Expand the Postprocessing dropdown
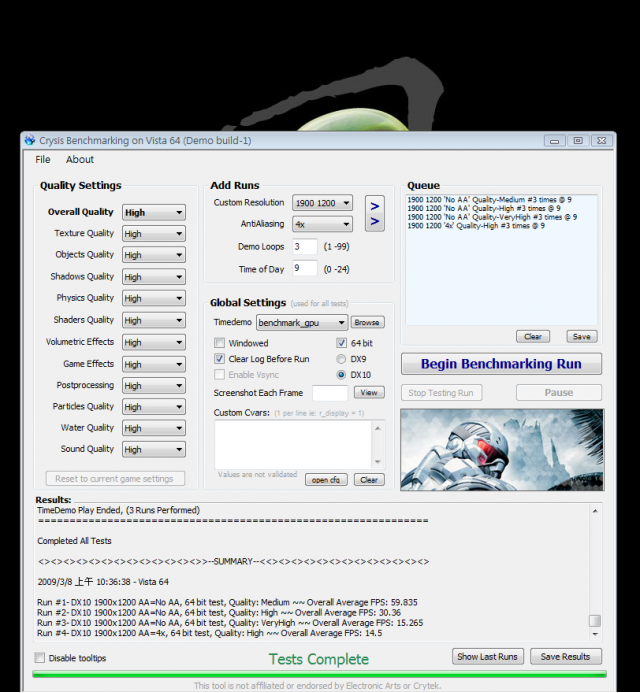This screenshot has height=693, width=640. click(x=154, y=386)
